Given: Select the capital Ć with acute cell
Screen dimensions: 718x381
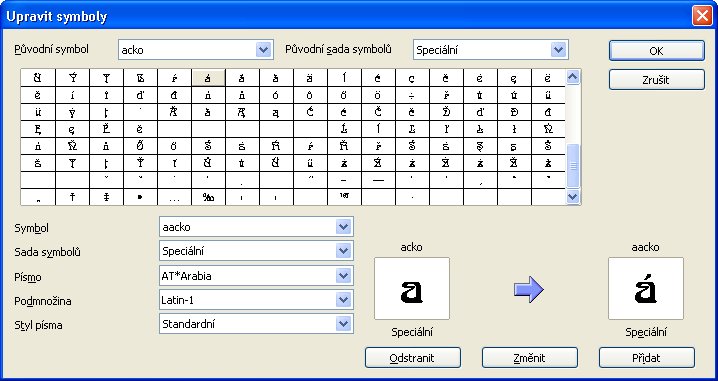Looking at the screenshot, I should [x=310, y=112].
